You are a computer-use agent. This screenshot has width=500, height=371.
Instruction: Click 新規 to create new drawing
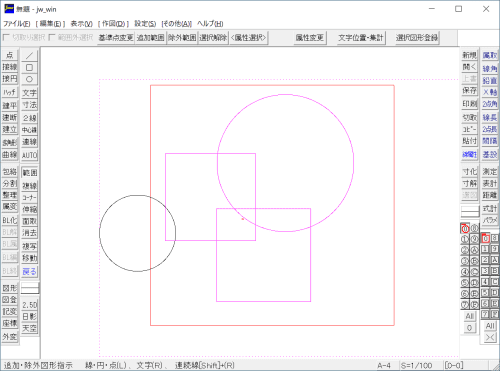pyautogui.click(x=469, y=55)
